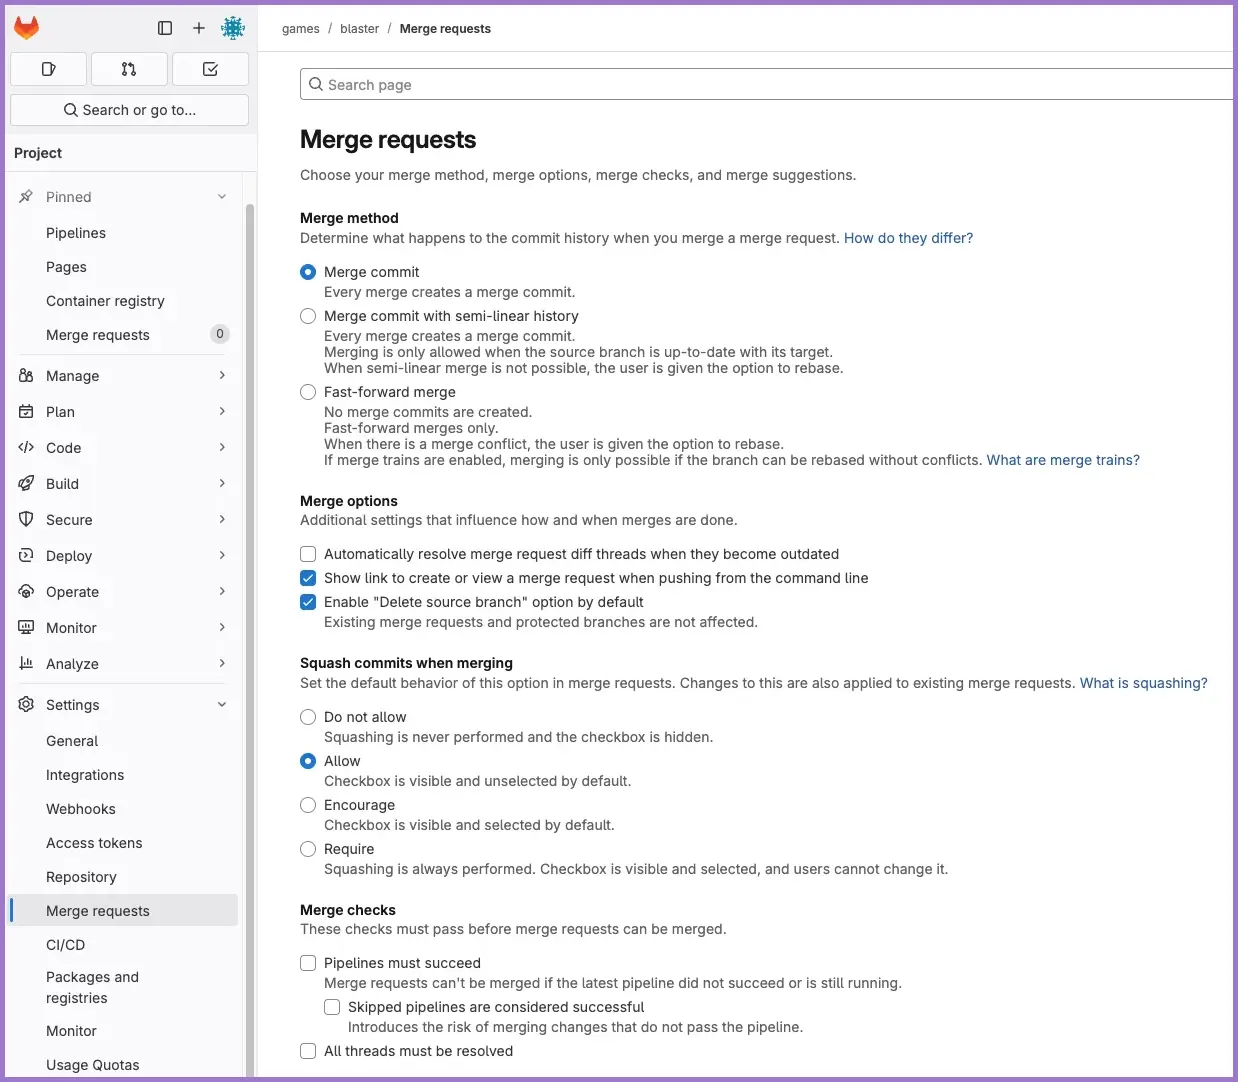The height and width of the screenshot is (1082, 1238).
Task: Toggle the sidebar collapse icon
Action: [165, 28]
